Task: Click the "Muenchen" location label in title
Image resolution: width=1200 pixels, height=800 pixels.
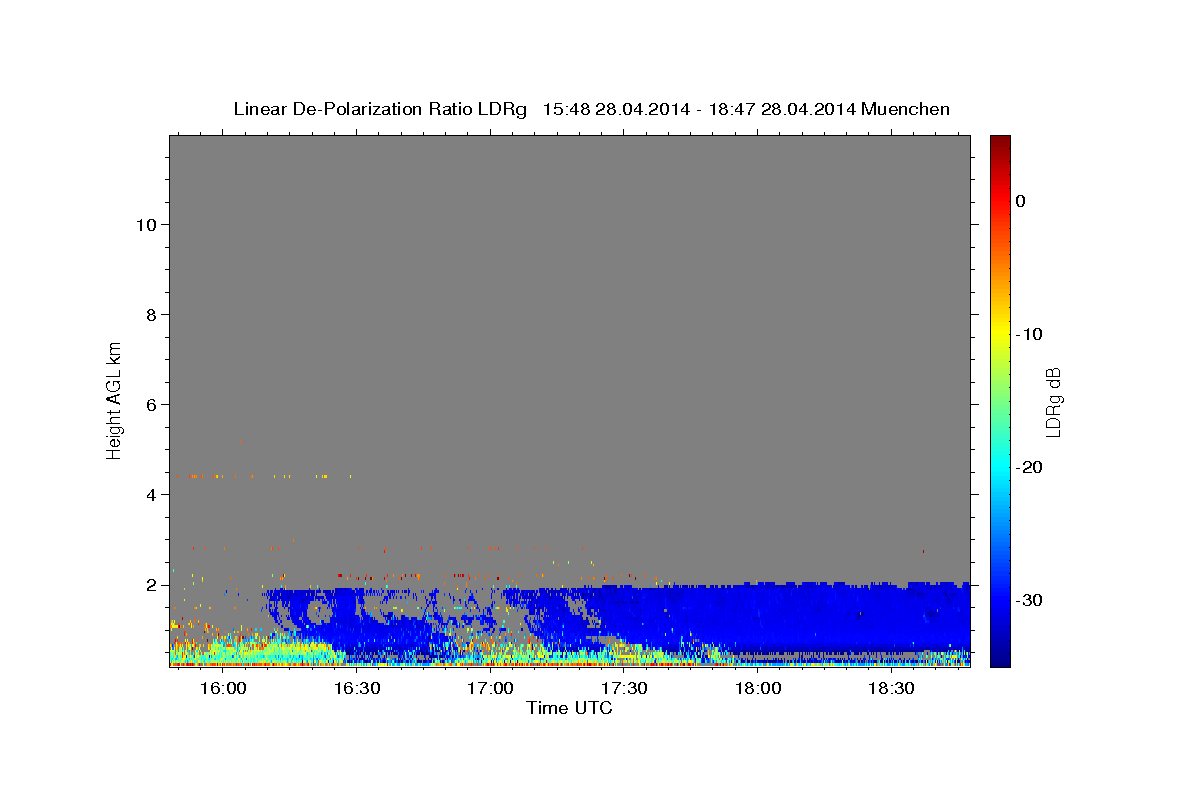Action: tap(906, 109)
